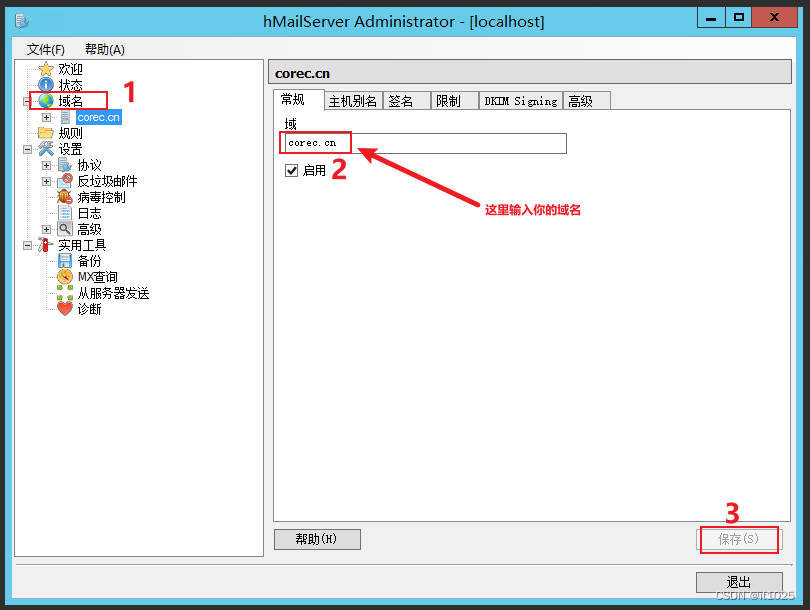The height and width of the screenshot is (610, 810).
Task: Click the Anti-spam (反垃圾邮件) icon
Action: (65, 181)
